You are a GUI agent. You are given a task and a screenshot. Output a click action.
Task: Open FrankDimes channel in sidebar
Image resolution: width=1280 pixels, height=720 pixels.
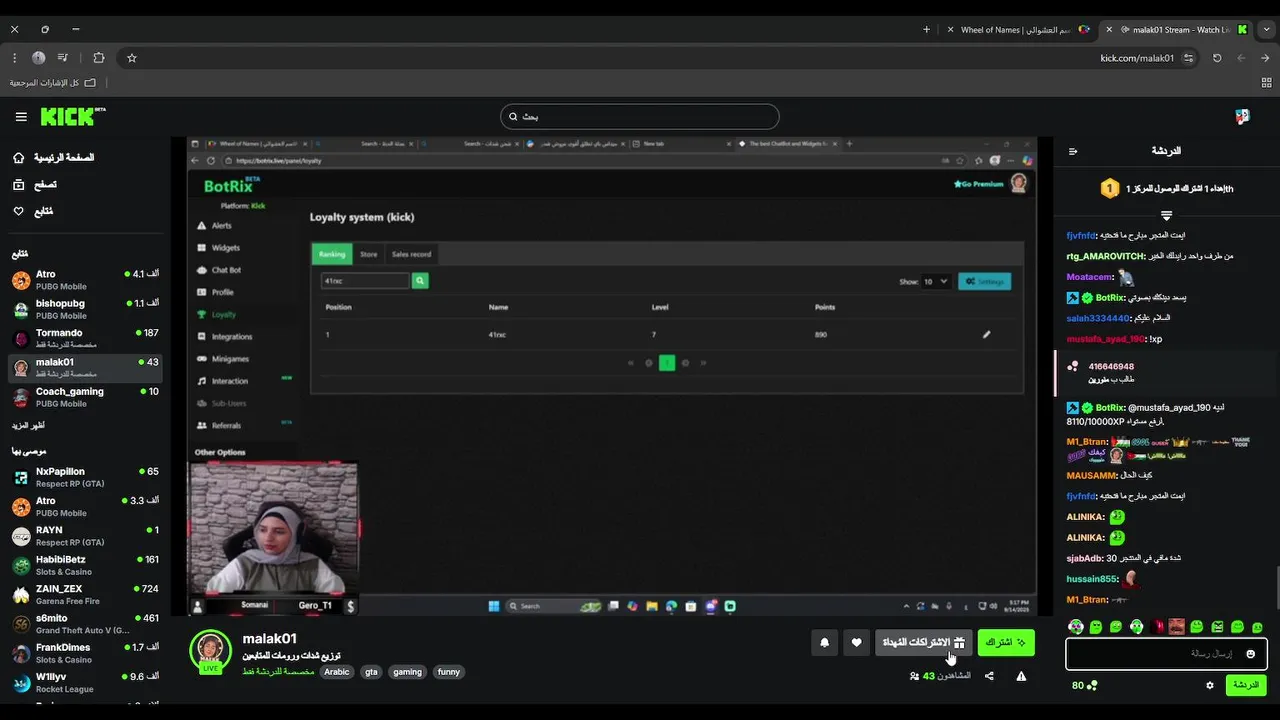[85, 653]
